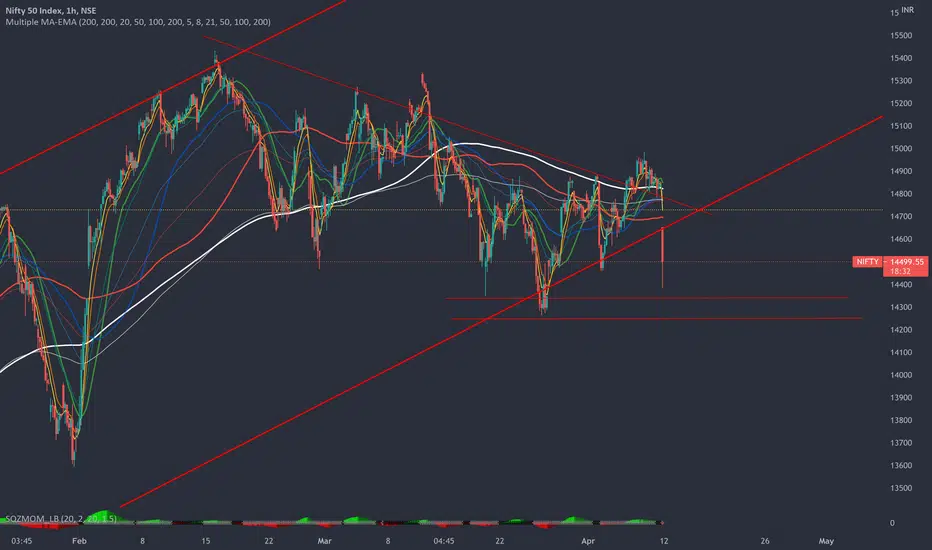
Task: Click the Mar time axis label
Action: pyautogui.click(x=325, y=541)
